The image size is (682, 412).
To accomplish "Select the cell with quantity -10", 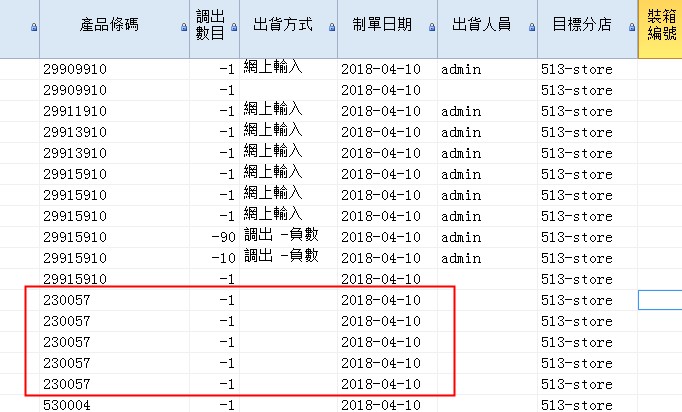I will tap(214, 258).
